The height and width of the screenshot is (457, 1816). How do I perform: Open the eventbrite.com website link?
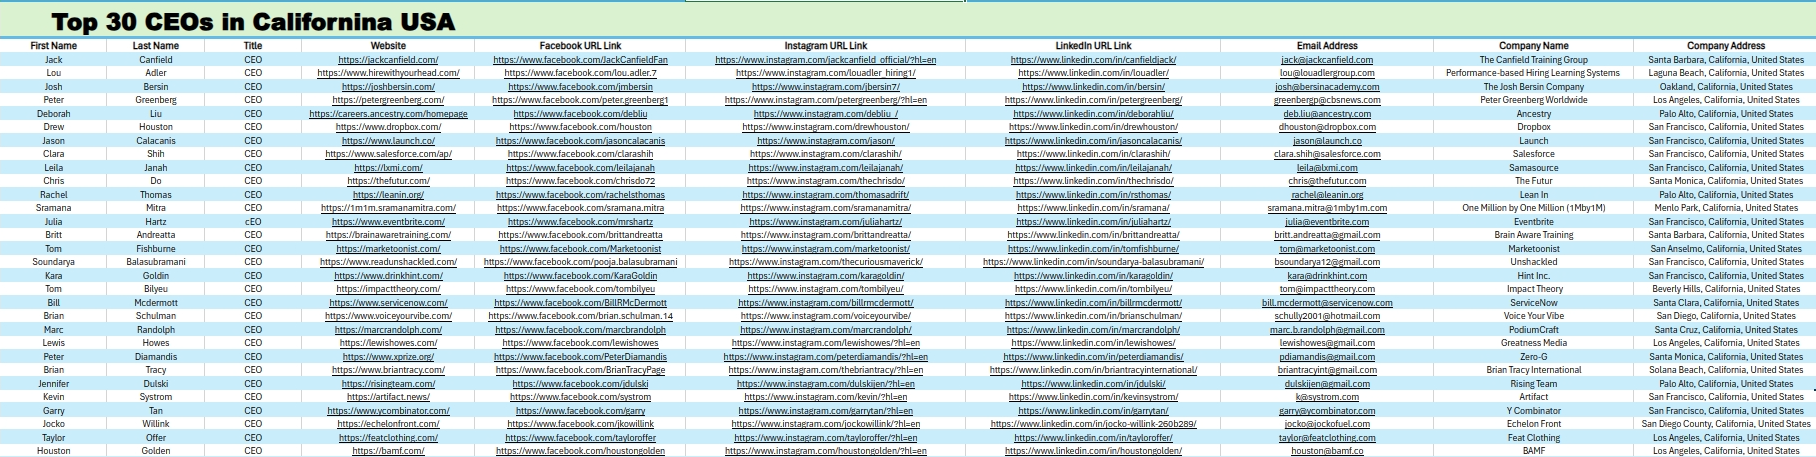click(x=388, y=222)
